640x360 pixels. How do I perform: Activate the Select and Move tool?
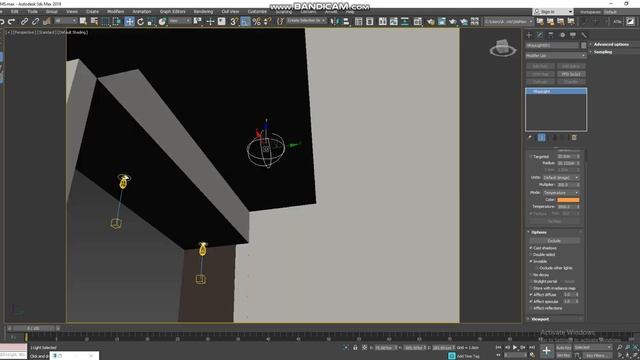click(129, 21)
